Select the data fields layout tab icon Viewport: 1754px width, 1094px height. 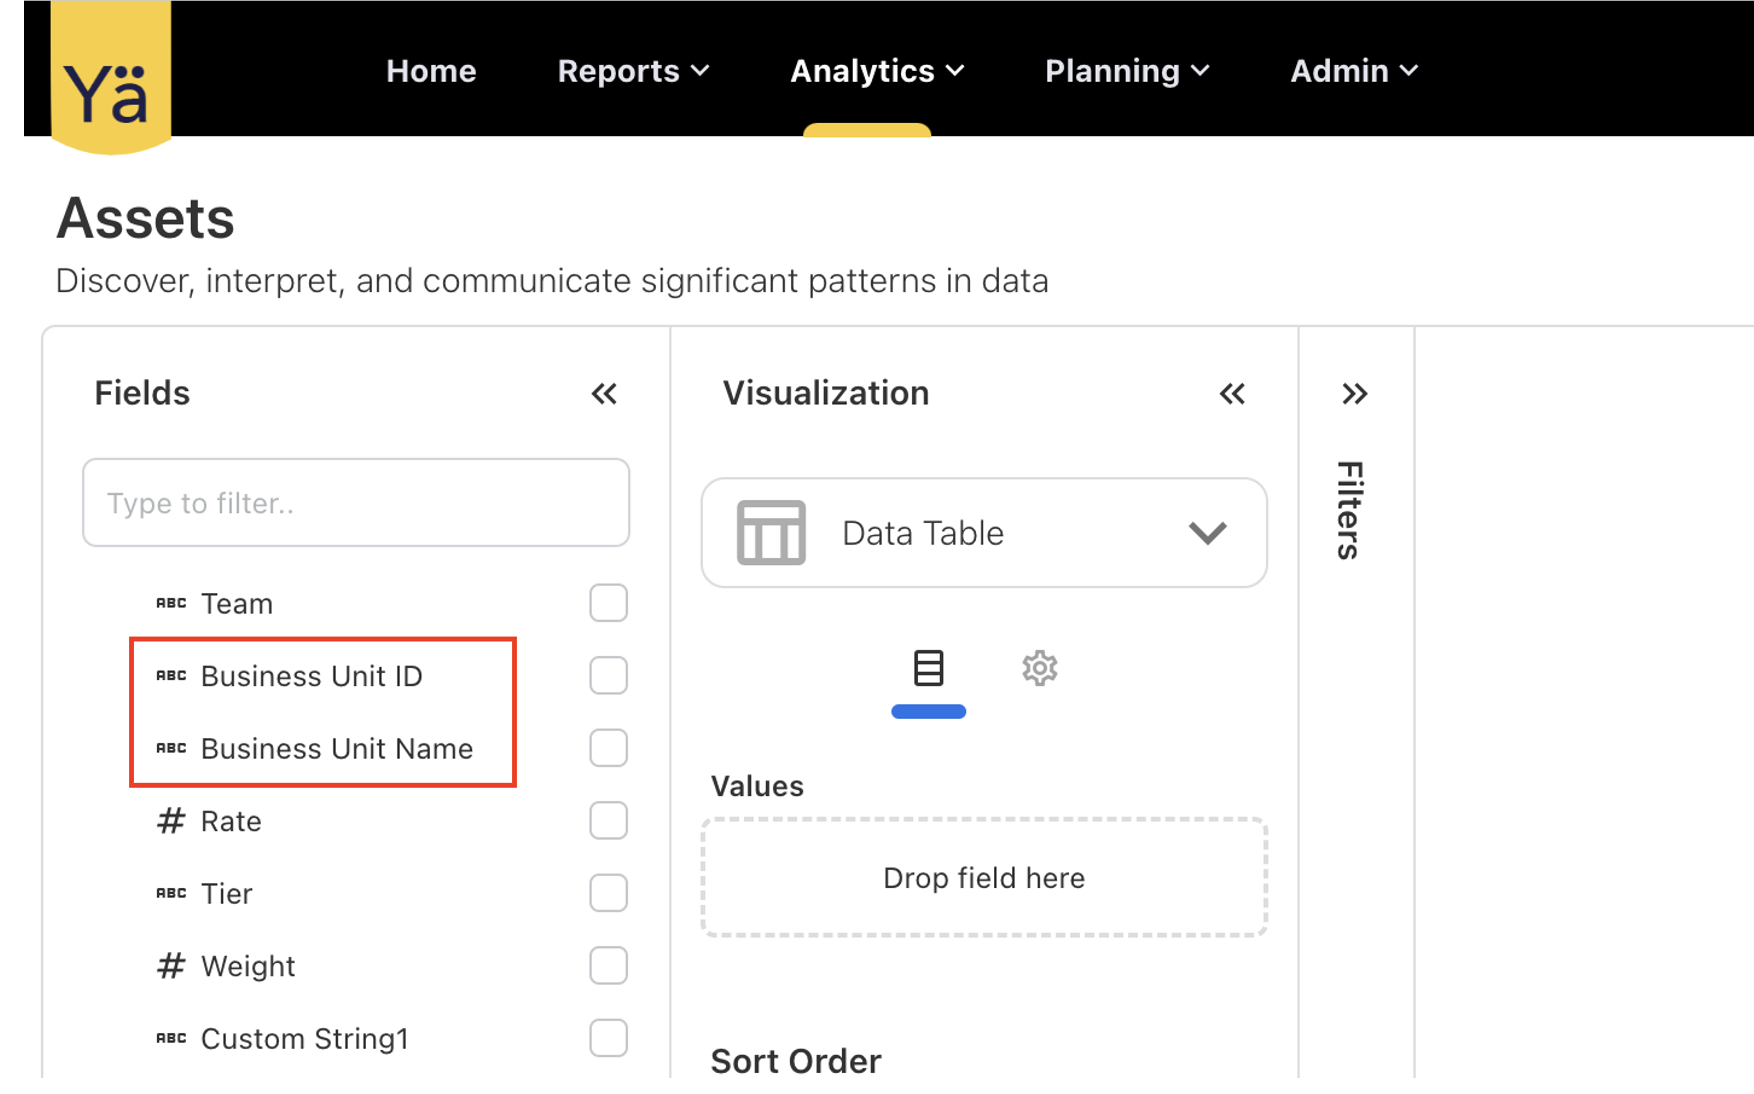tap(928, 668)
